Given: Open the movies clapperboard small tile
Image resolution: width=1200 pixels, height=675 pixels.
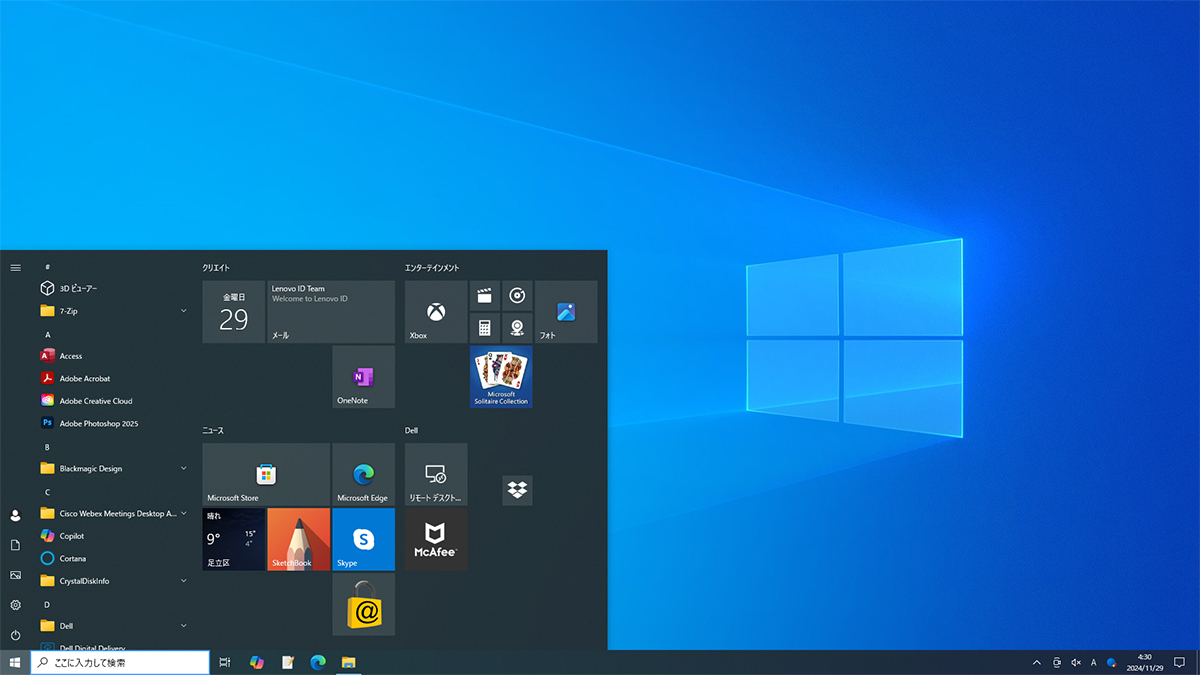Looking at the screenshot, I should click(x=485, y=296).
